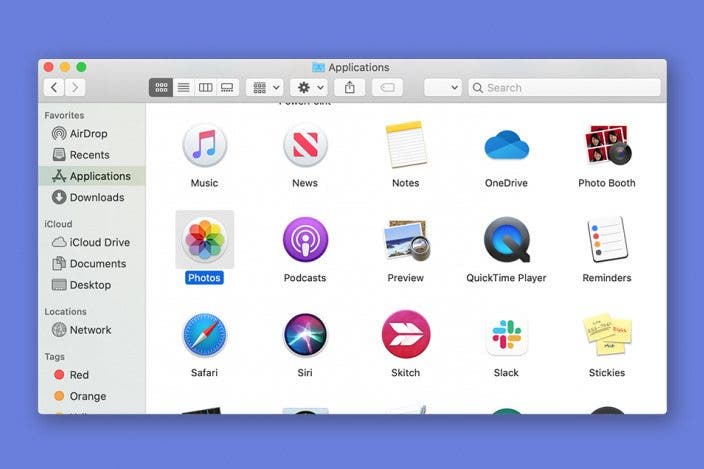This screenshot has width=704, height=469.
Task: Switch to icon view
Action: point(161,88)
